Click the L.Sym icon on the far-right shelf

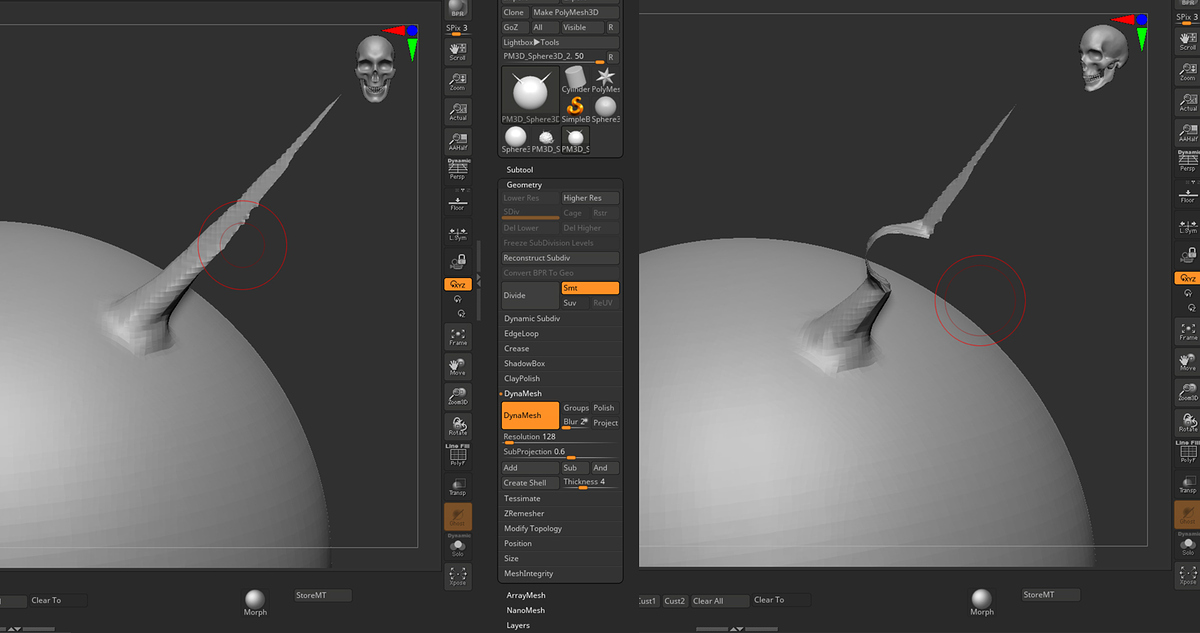1187,224
